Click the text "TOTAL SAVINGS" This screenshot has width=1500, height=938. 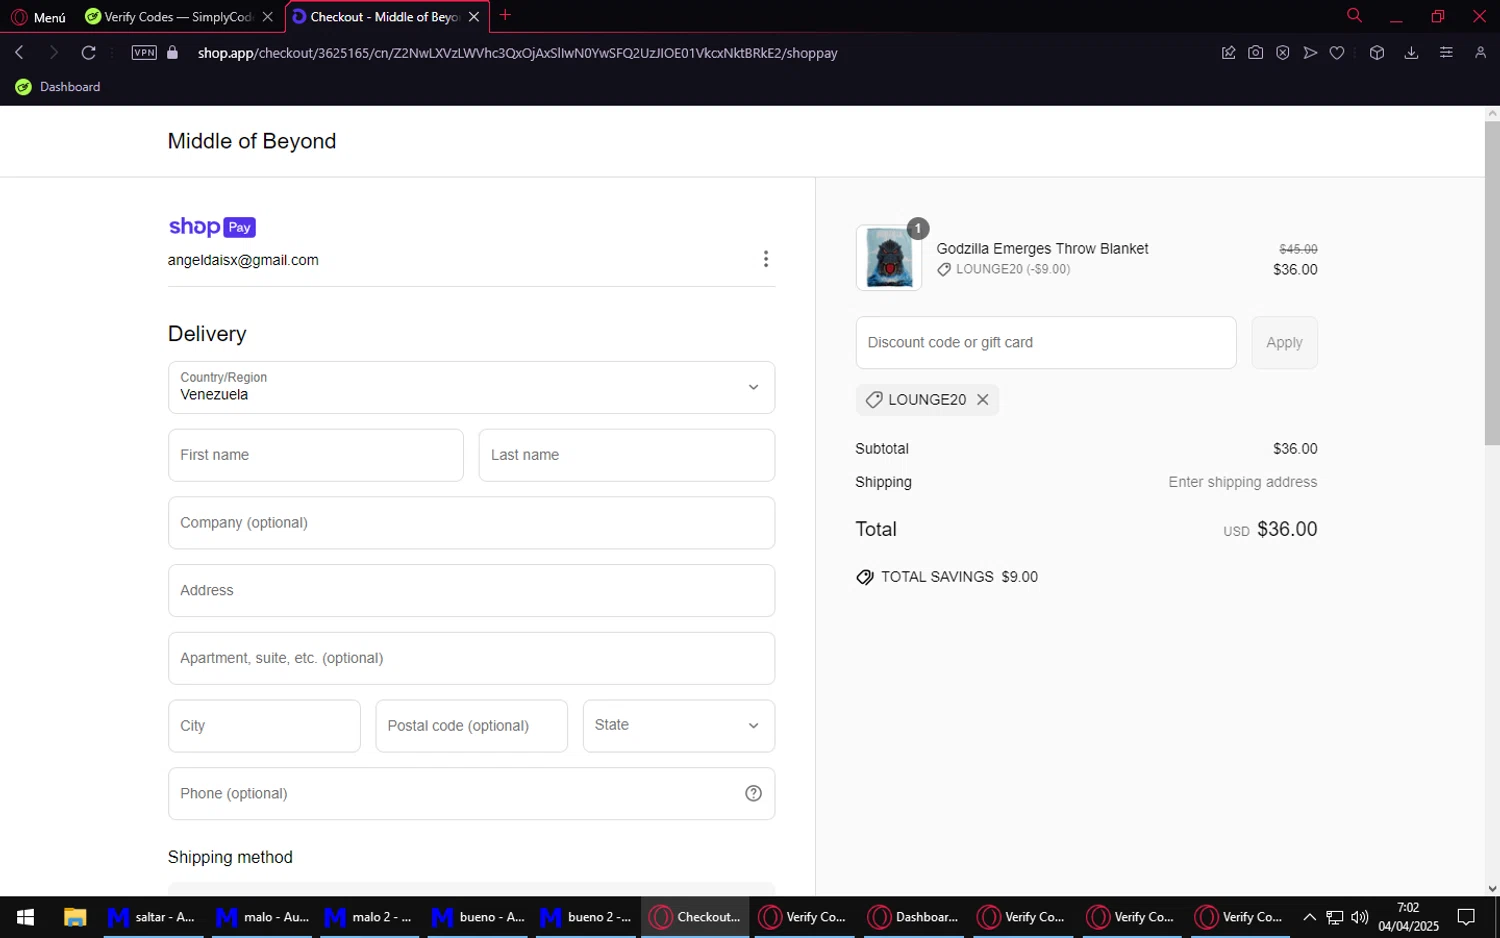937,577
